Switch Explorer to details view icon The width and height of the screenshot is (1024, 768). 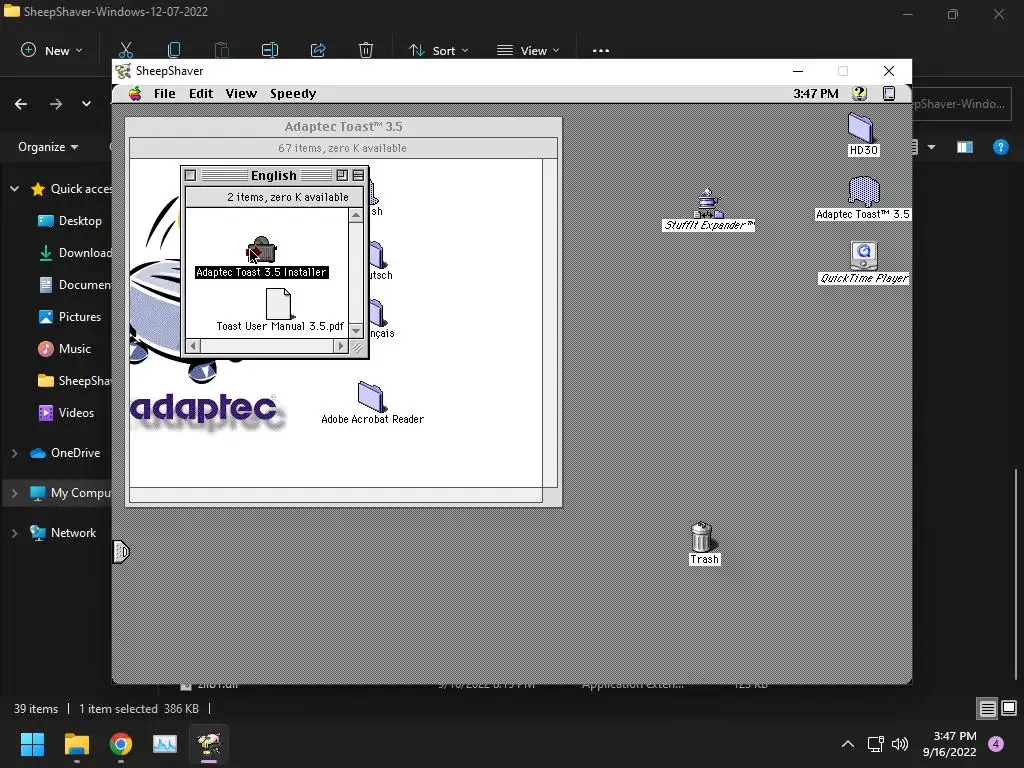click(x=987, y=708)
